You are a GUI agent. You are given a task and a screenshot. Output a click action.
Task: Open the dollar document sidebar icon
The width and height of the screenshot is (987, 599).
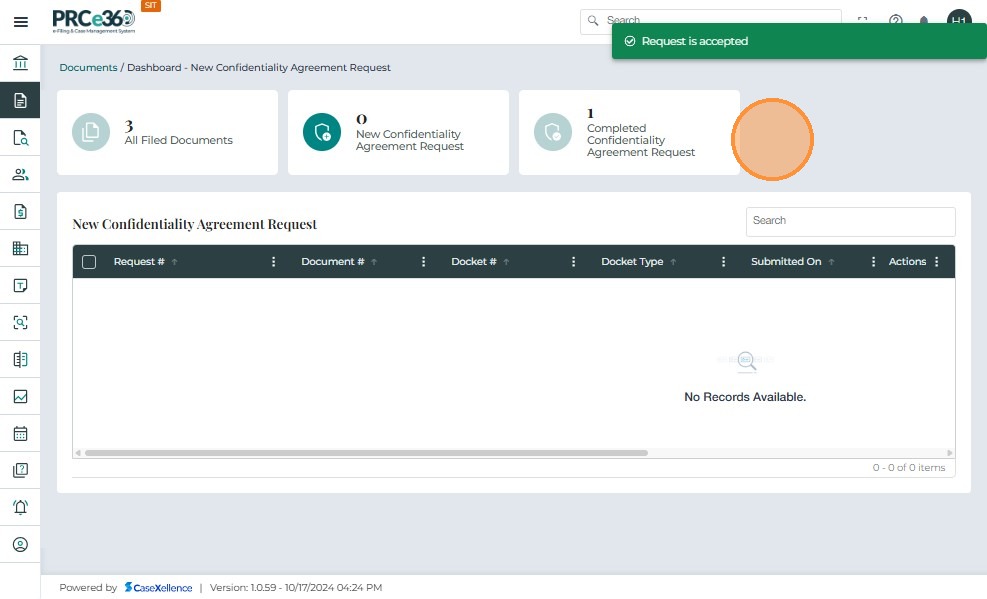point(20,211)
